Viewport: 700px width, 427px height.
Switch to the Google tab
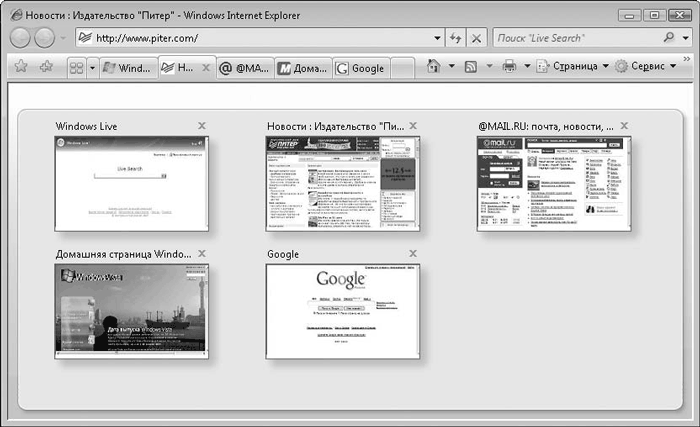click(361, 68)
